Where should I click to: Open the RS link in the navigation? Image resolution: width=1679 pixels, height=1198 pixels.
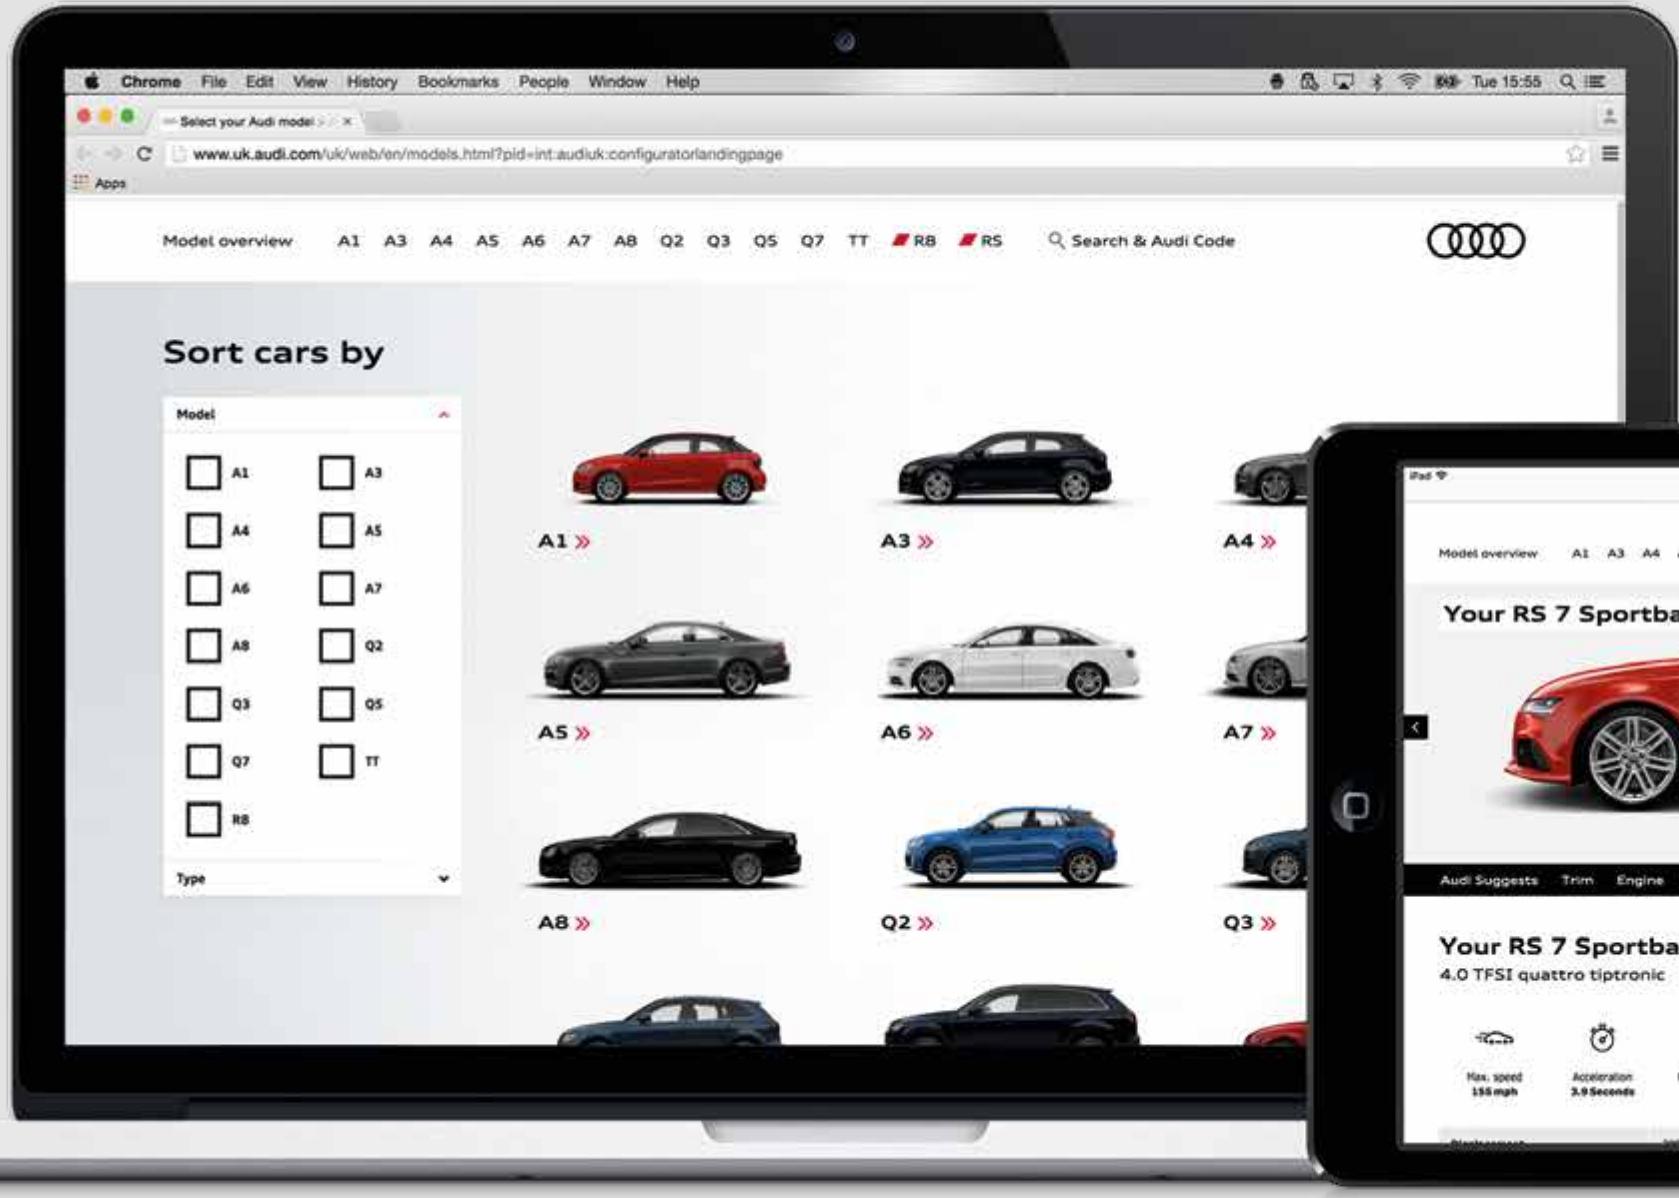(980, 241)
